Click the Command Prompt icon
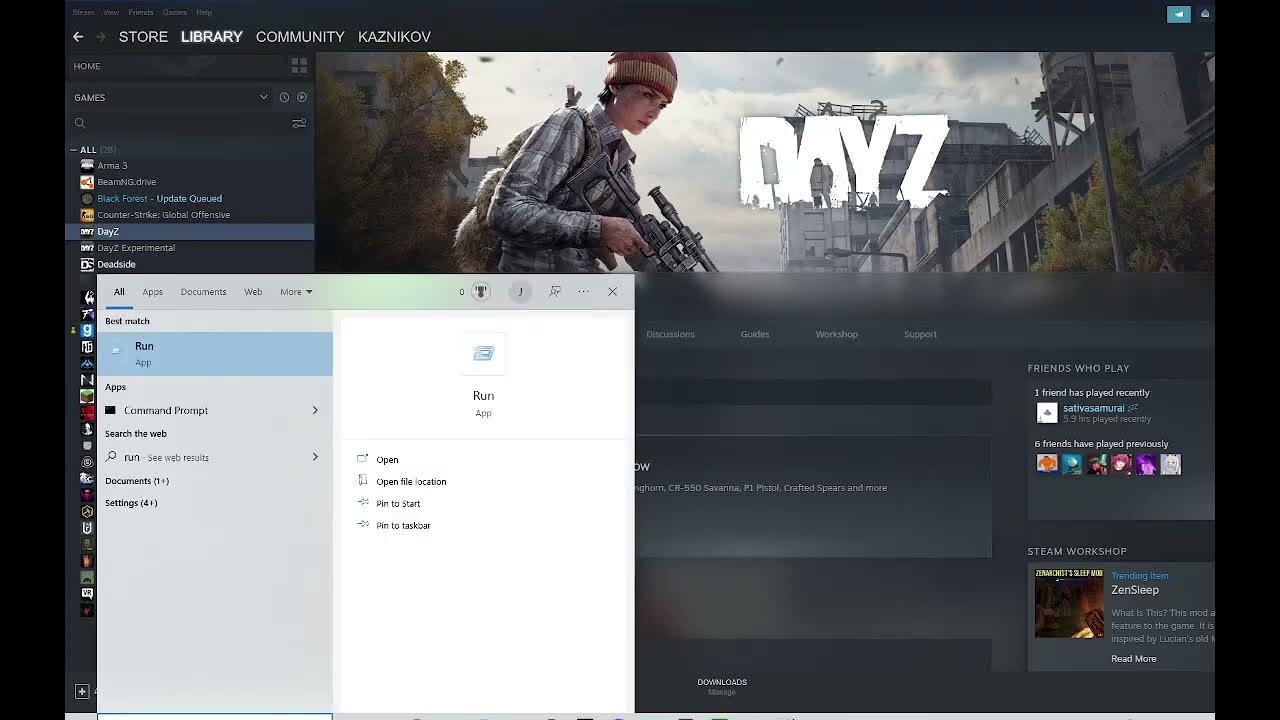This screenshot has height=720, width=1280. point(111,410)
